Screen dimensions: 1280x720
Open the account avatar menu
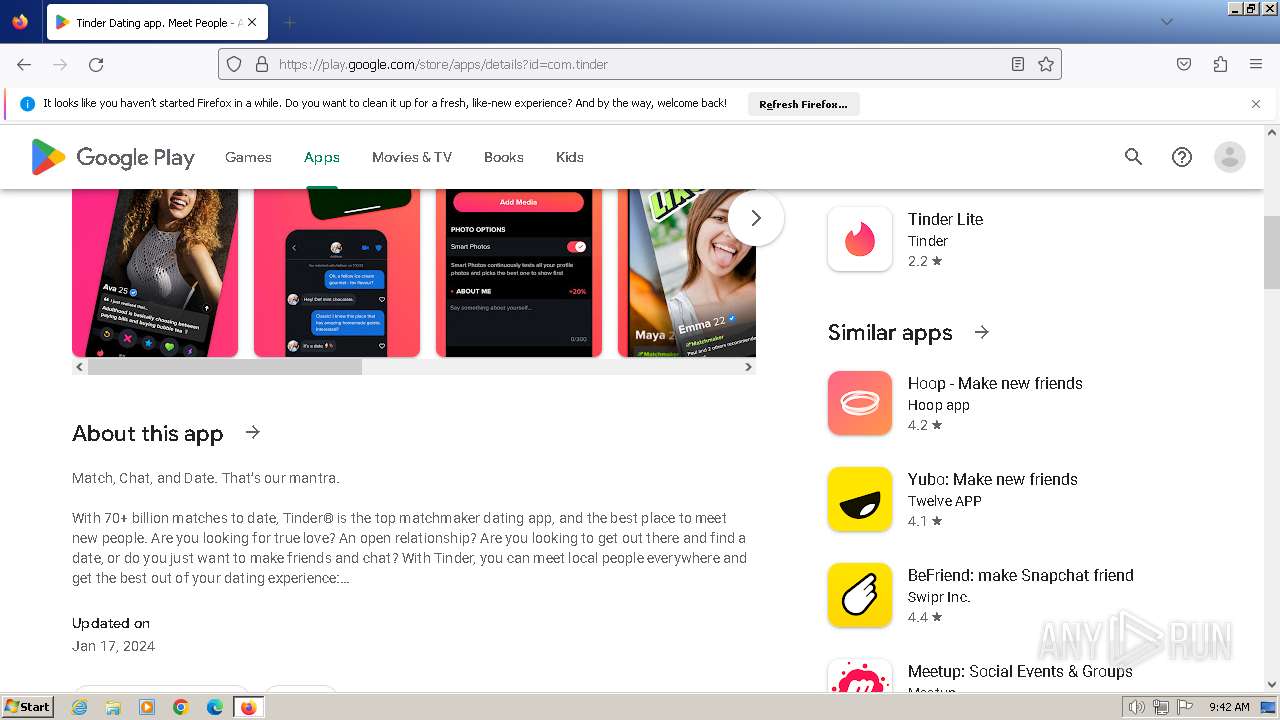pyautogui.click(x=1230, y=157)
